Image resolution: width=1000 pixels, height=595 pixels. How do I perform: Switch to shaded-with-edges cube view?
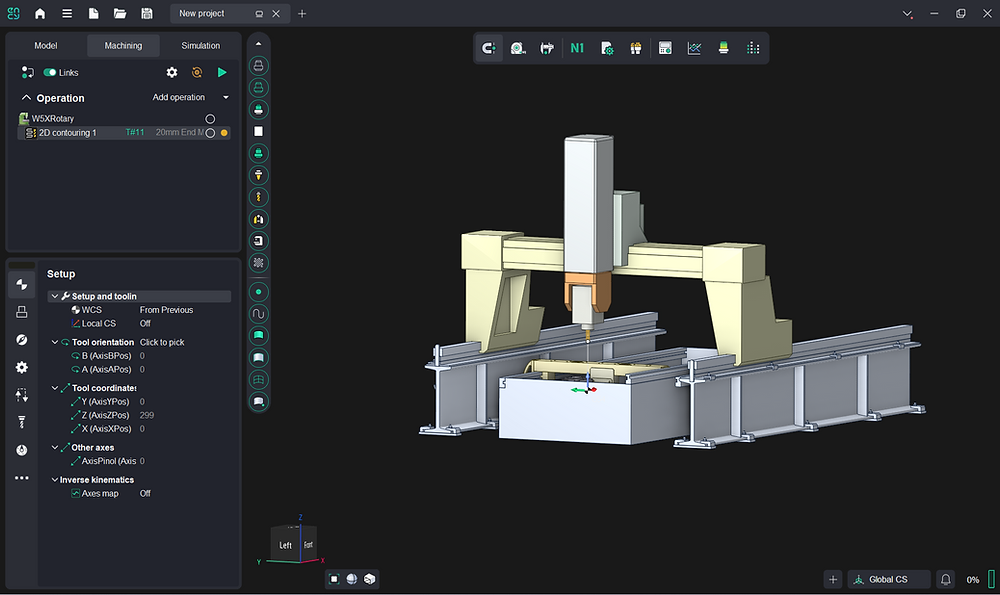tap(369, 579)
